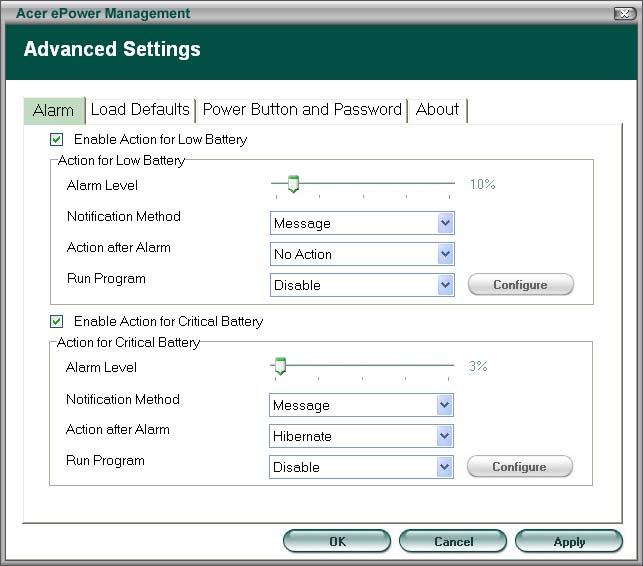643x566 pixels.
Task: Open Low Battery Notification Method dropdown
Action: (362, 223)
